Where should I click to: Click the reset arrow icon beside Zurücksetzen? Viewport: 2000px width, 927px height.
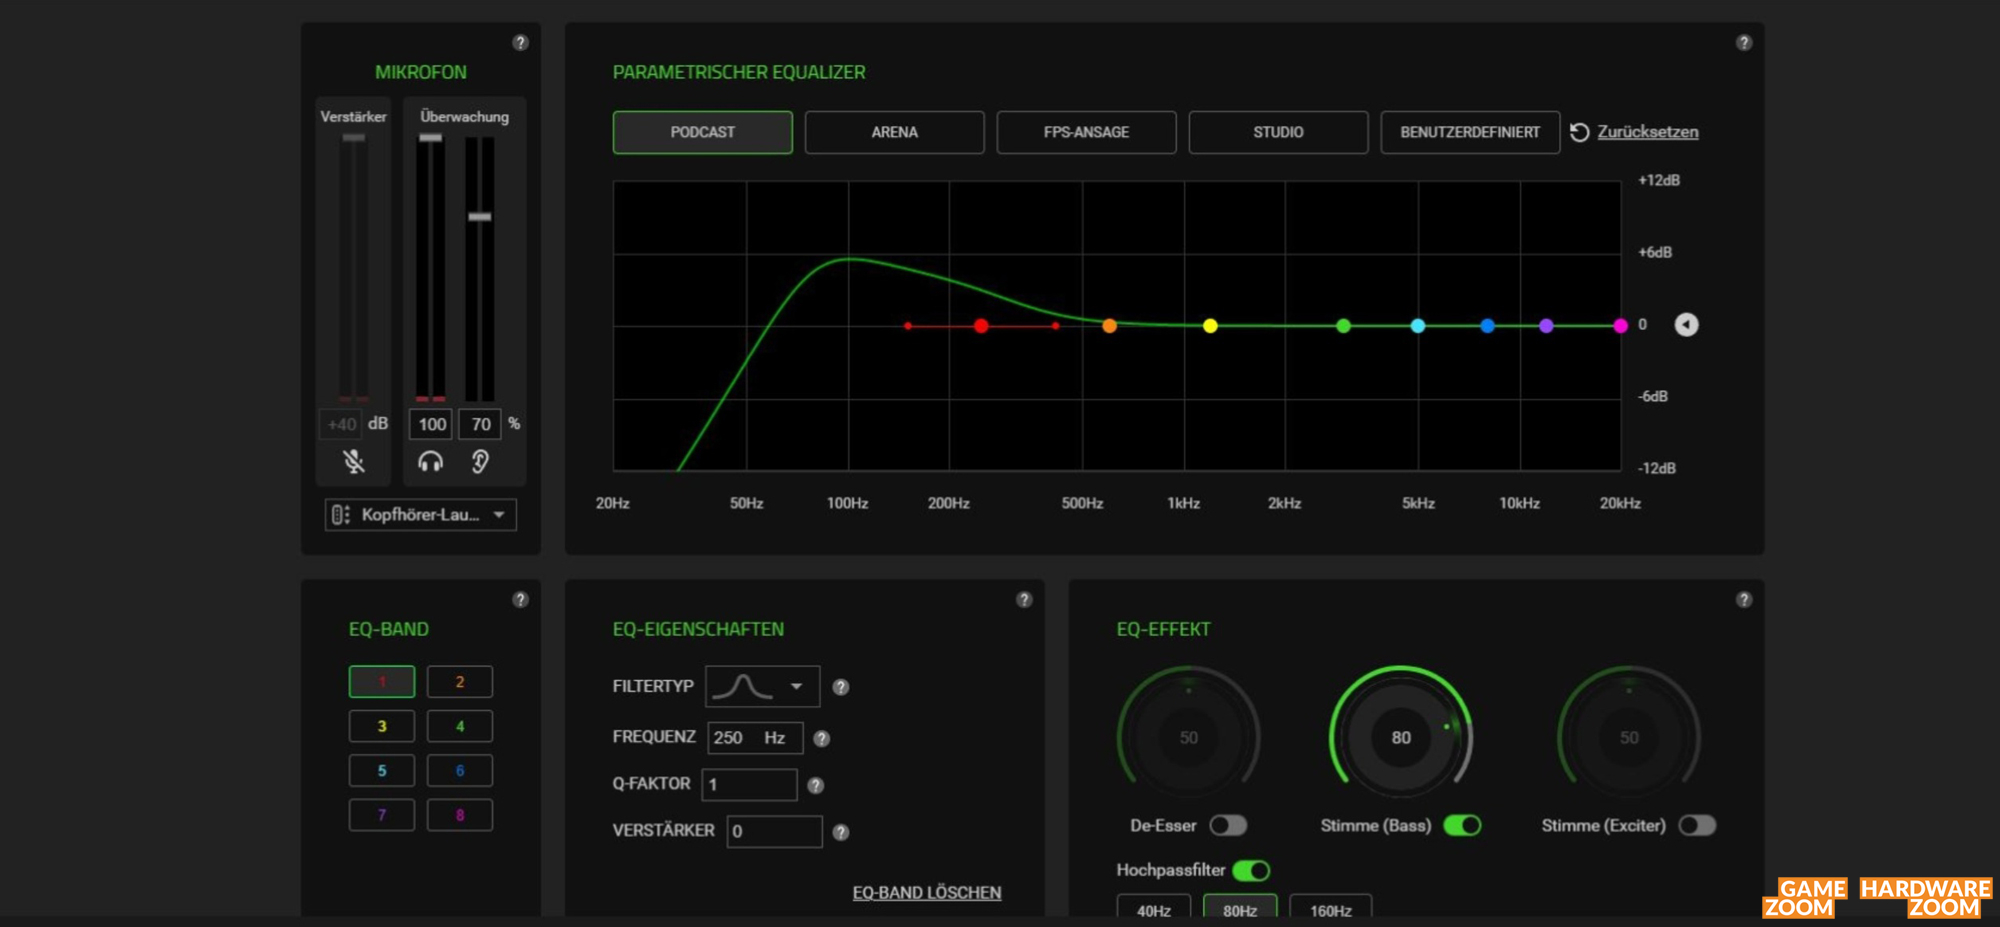point(1580,132)
